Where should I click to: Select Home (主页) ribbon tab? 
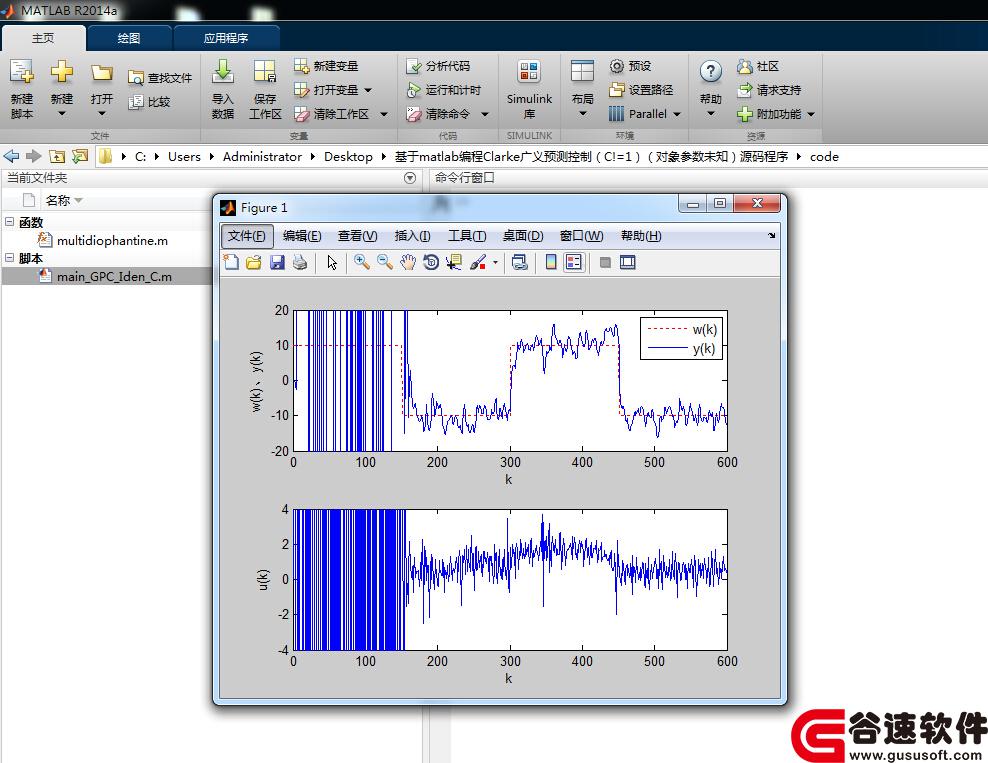click(43, 38)
